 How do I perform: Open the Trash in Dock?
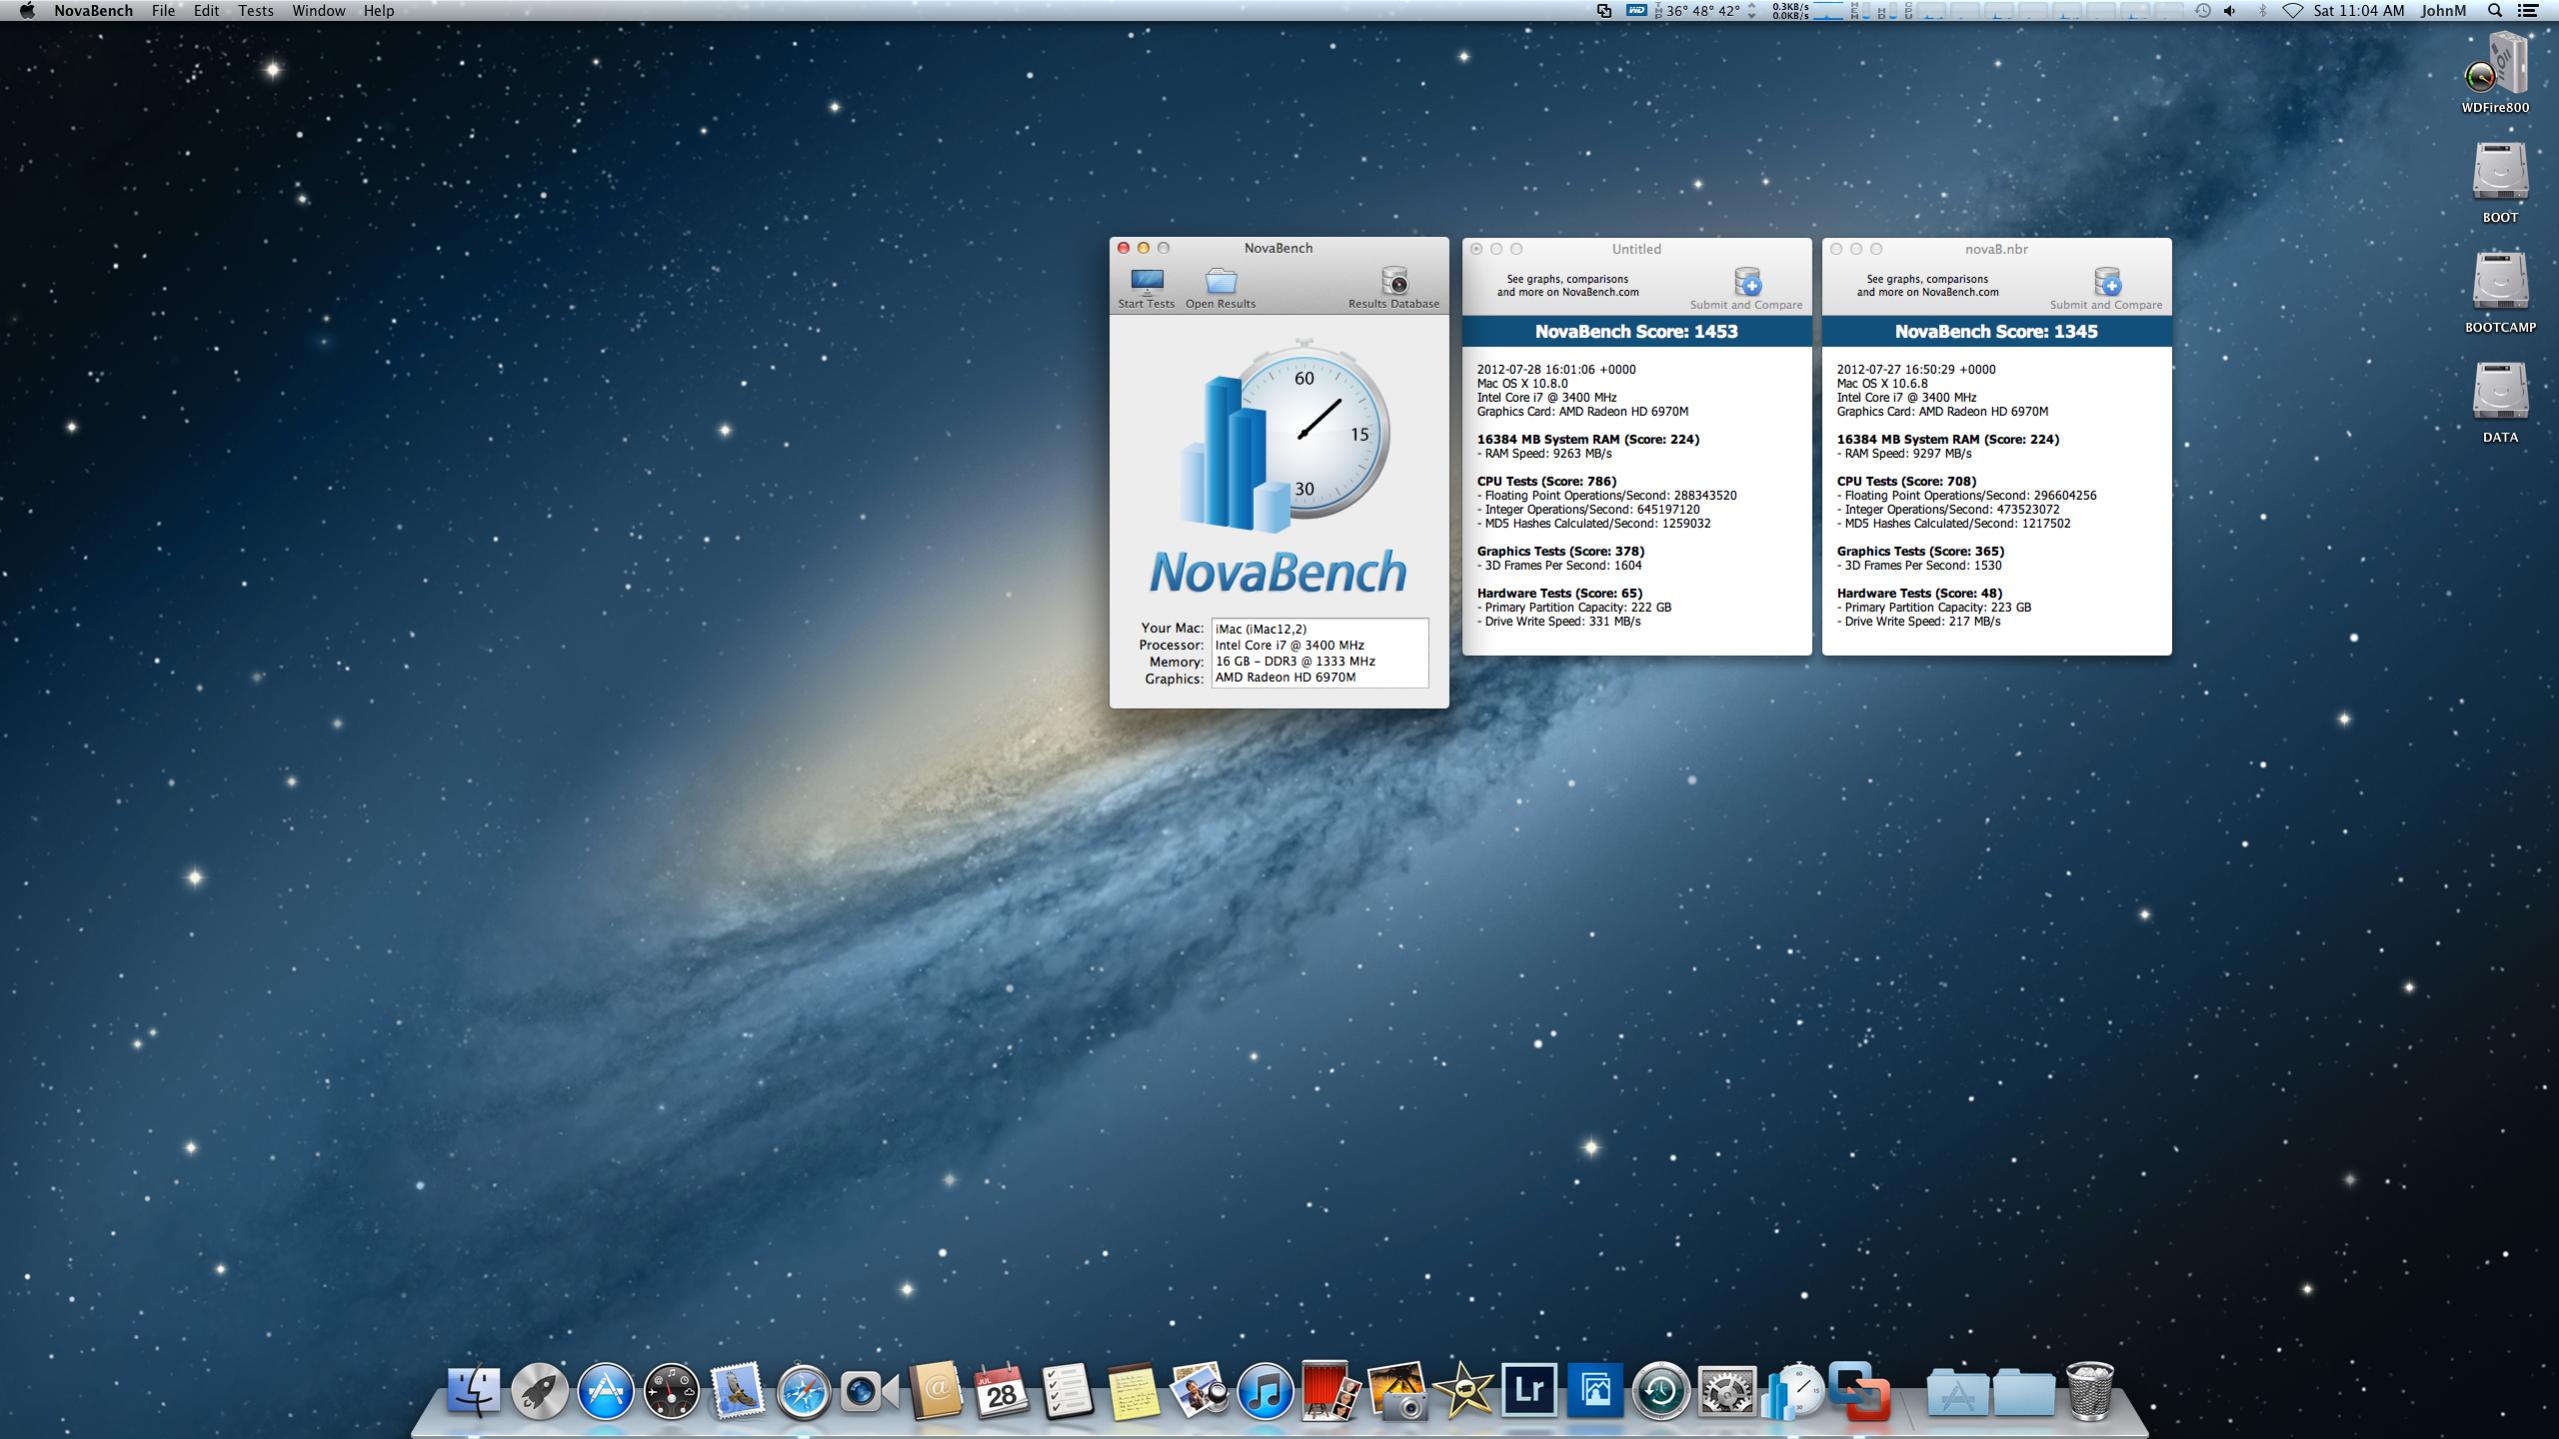(2090, 1390)
